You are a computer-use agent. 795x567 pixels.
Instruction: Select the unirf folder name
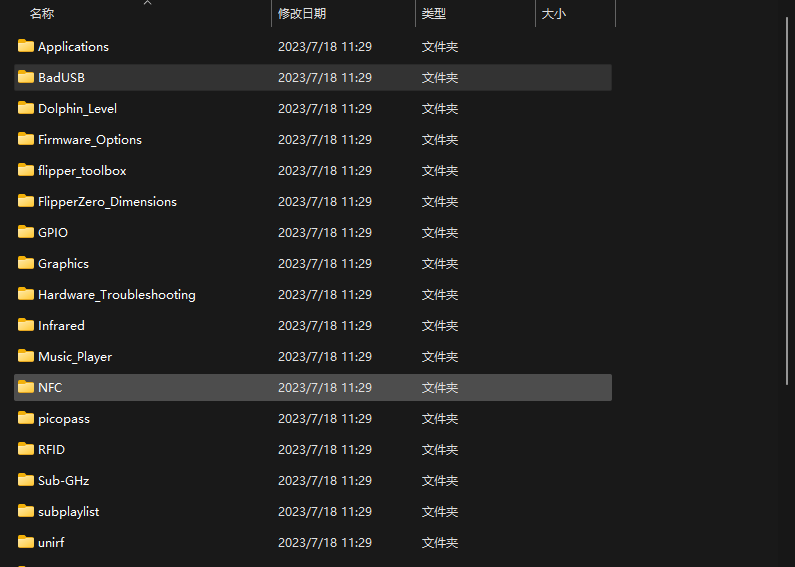[51, 543]
